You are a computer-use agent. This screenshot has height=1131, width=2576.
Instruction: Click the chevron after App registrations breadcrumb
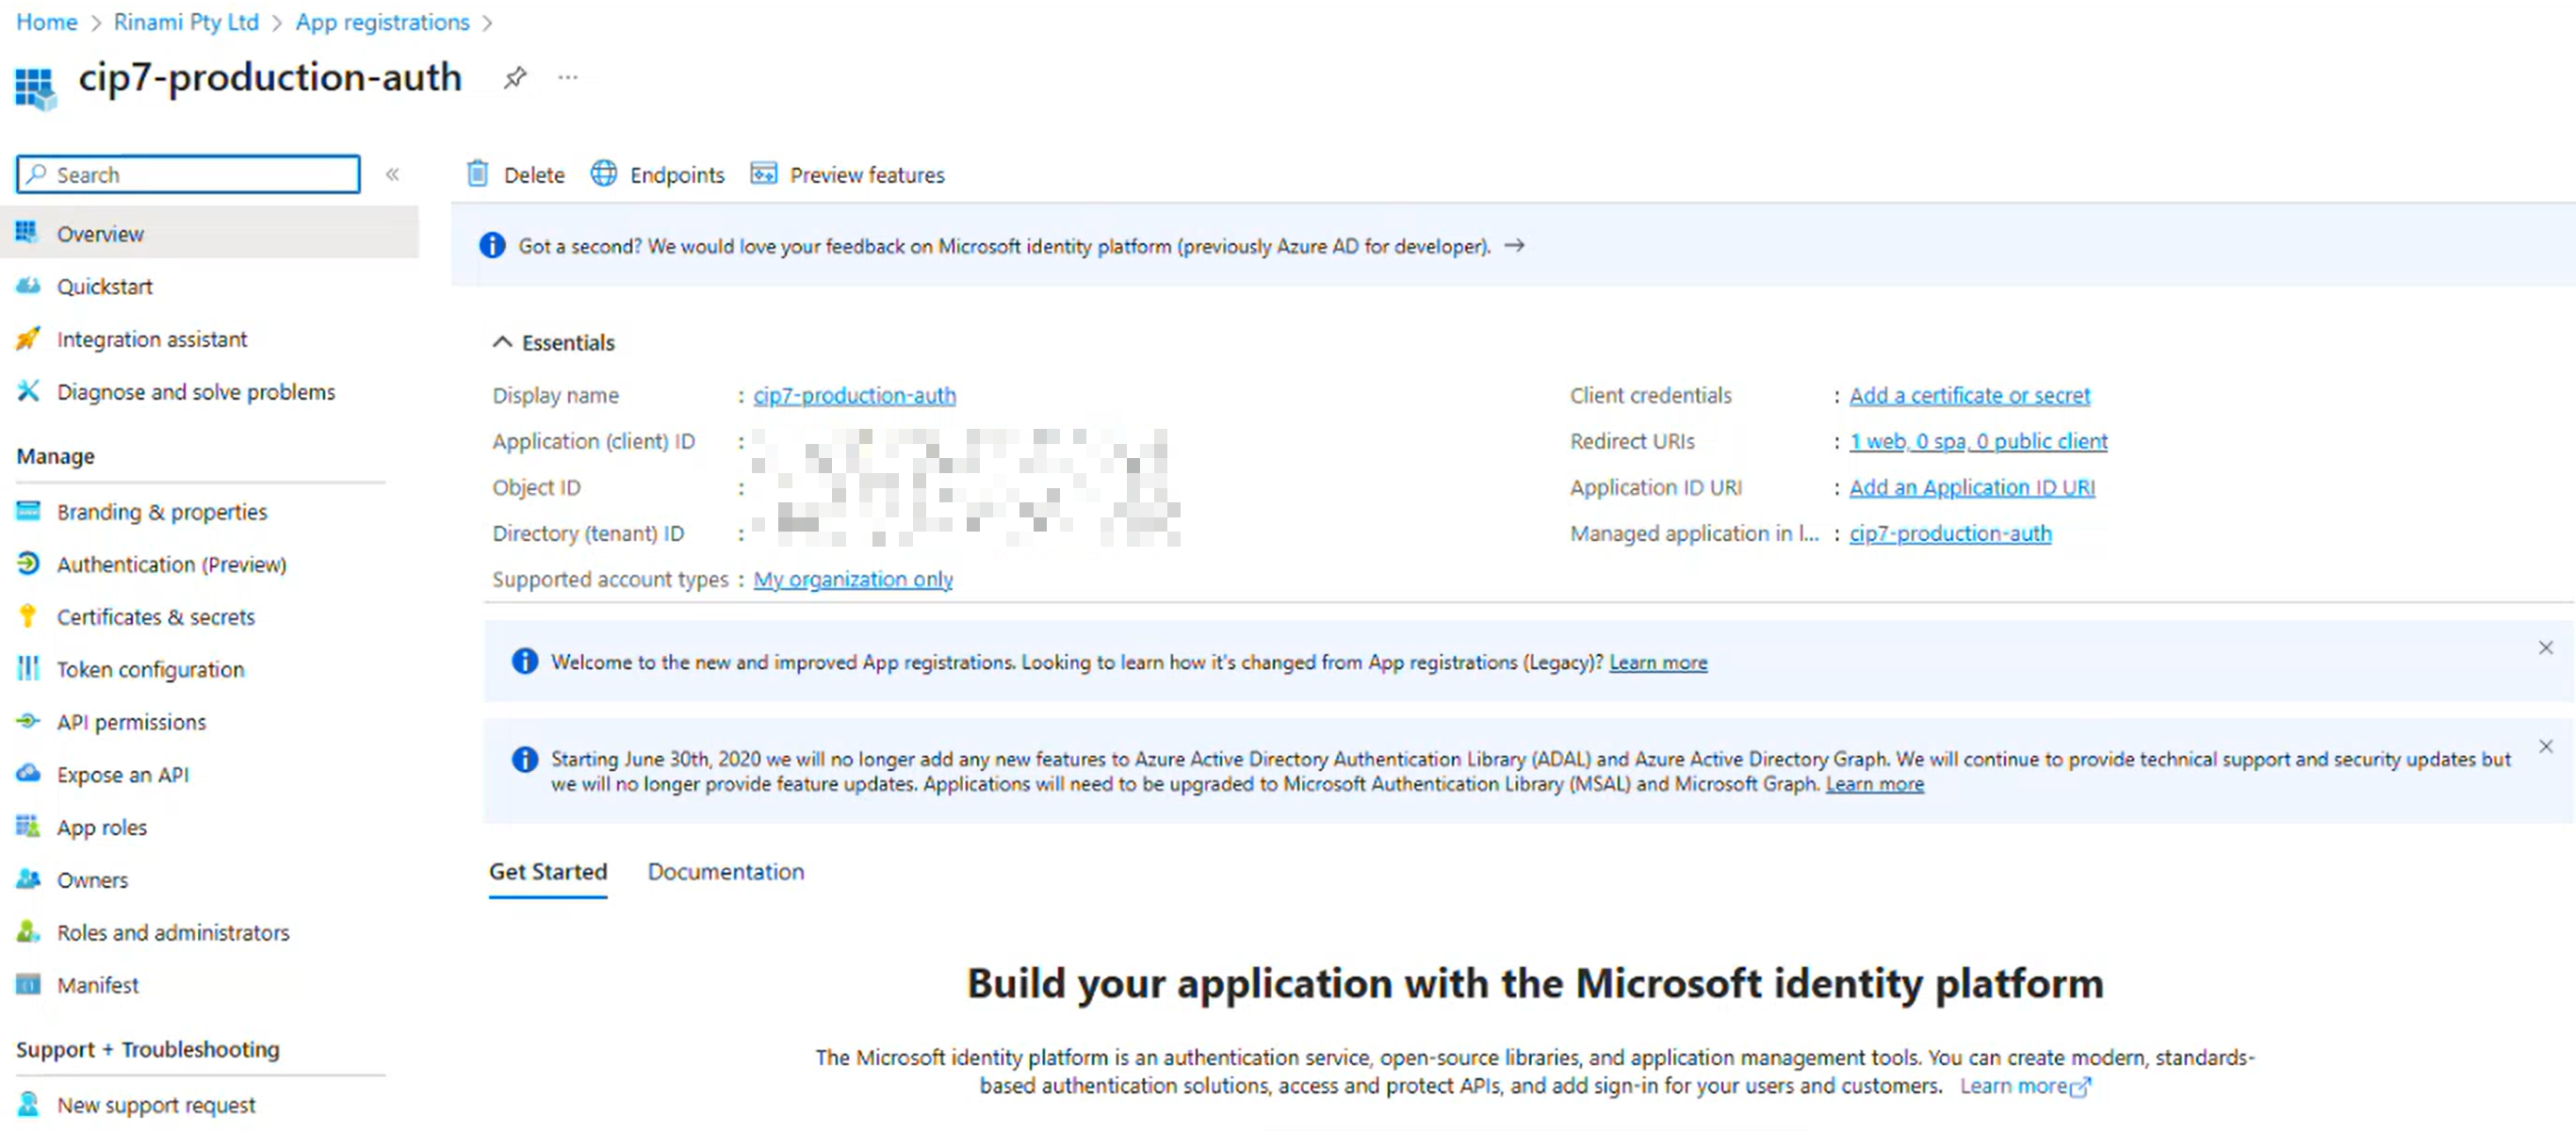pyautogui.click(x=488, y=22)
